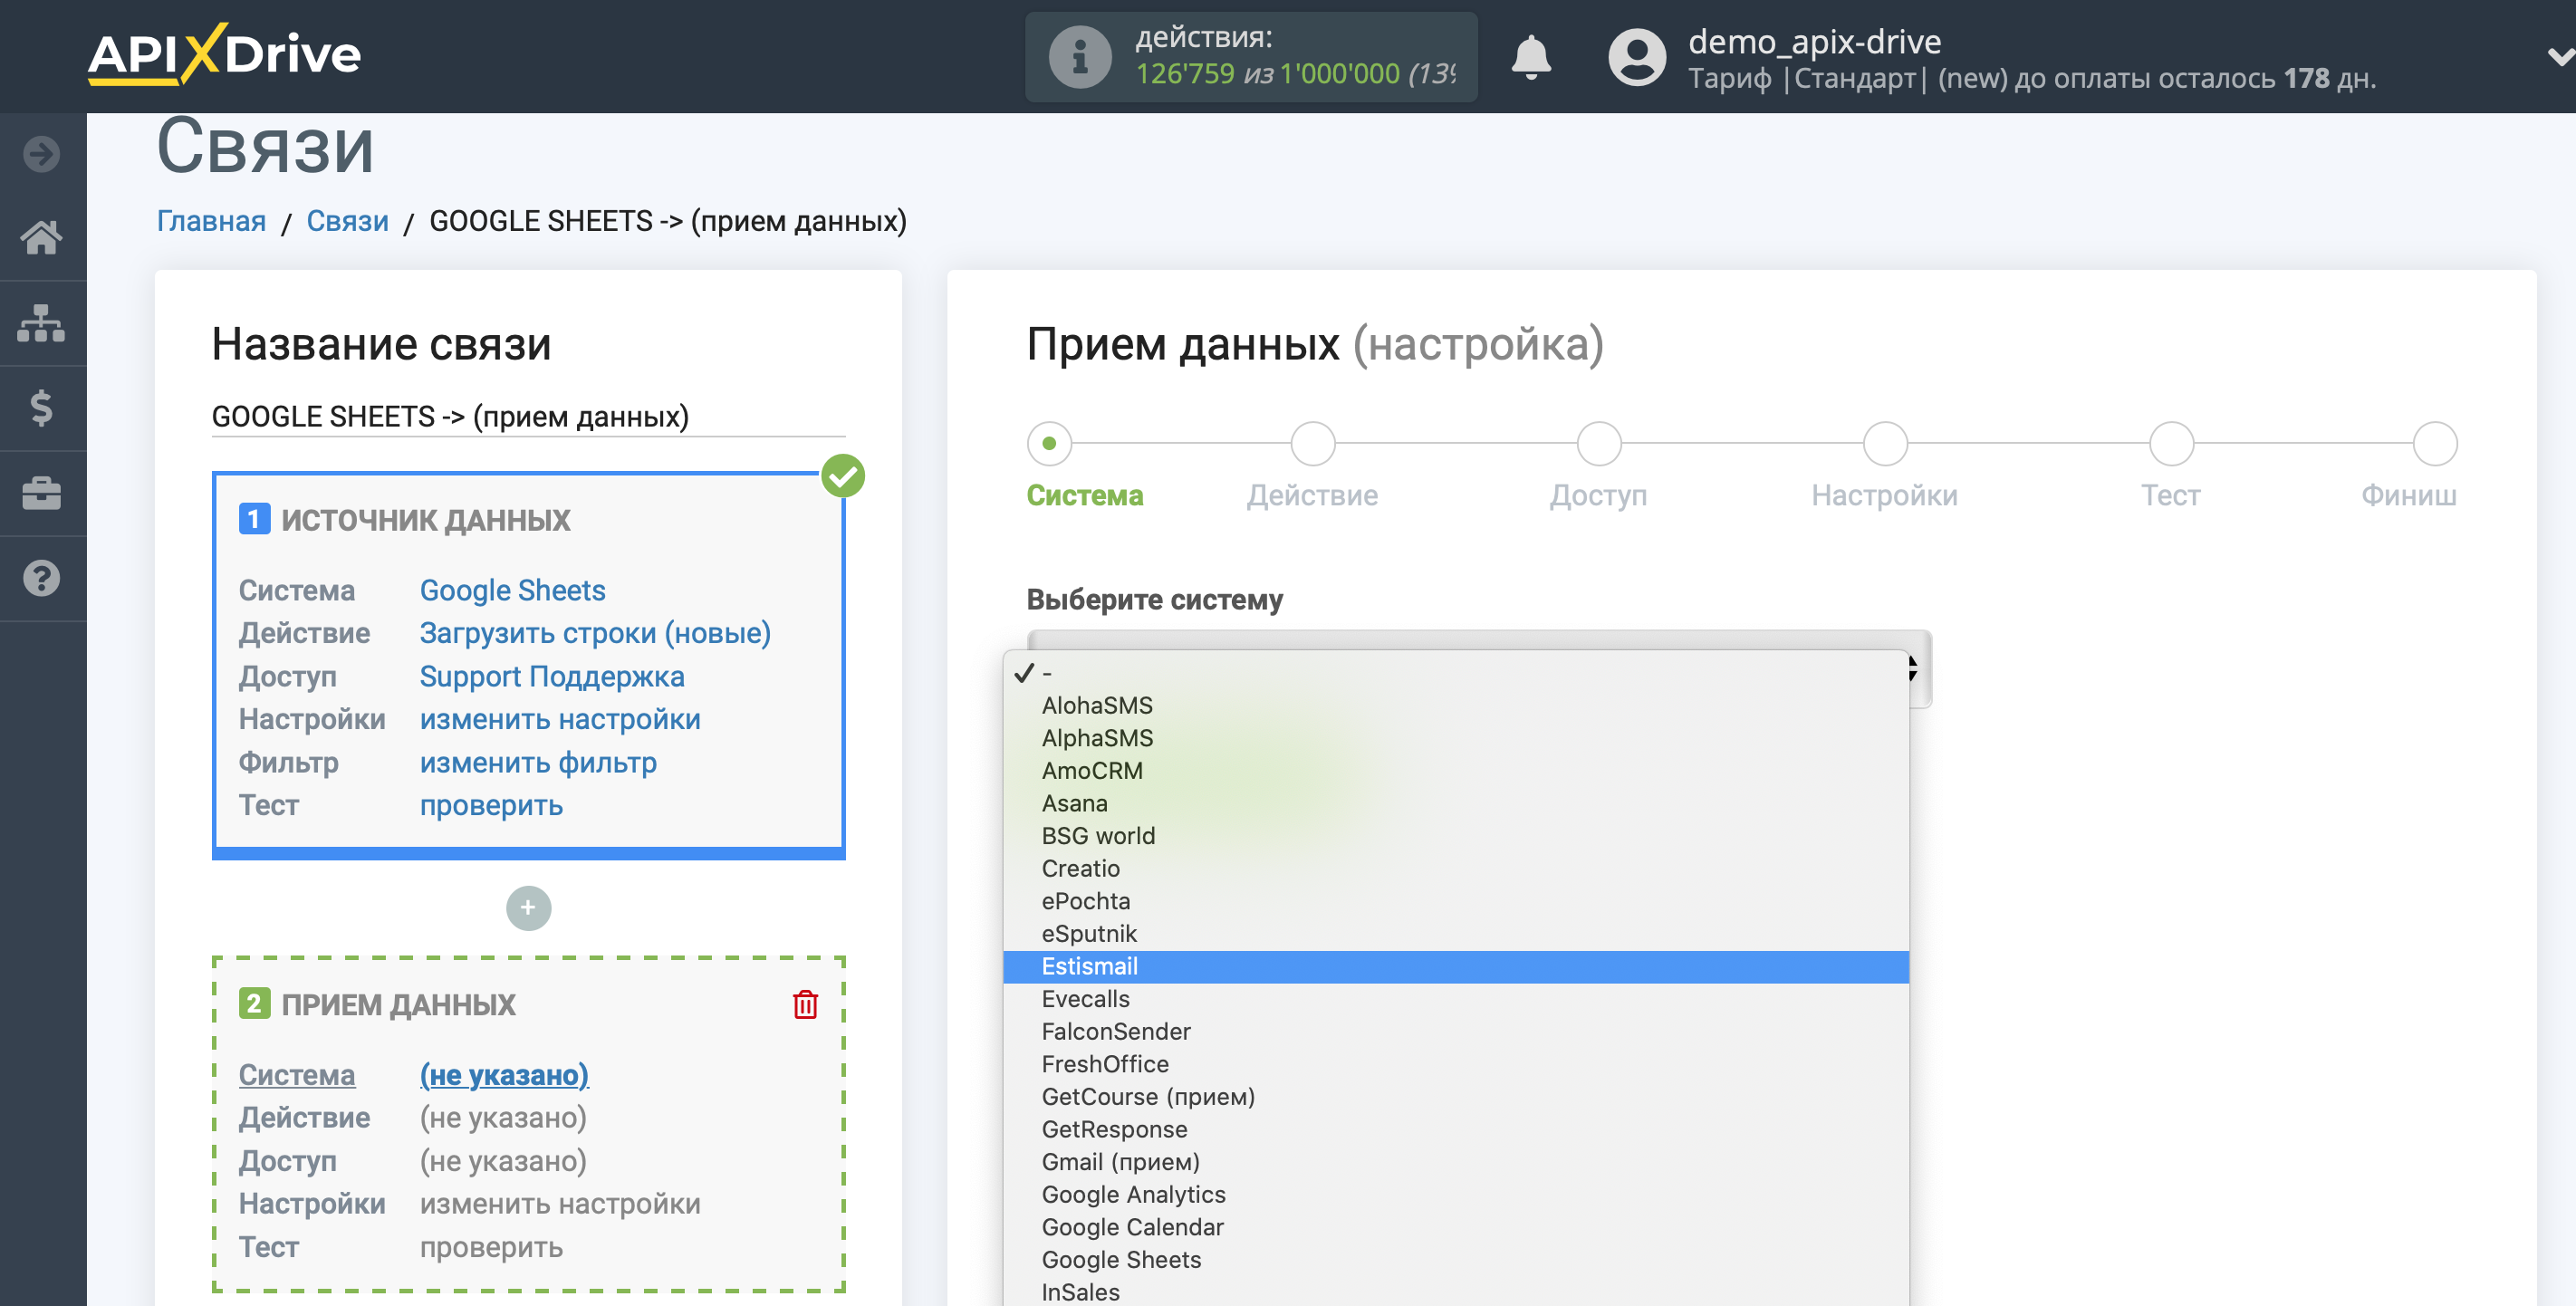Click the info icon in the actions counter

coord(1079,57)
